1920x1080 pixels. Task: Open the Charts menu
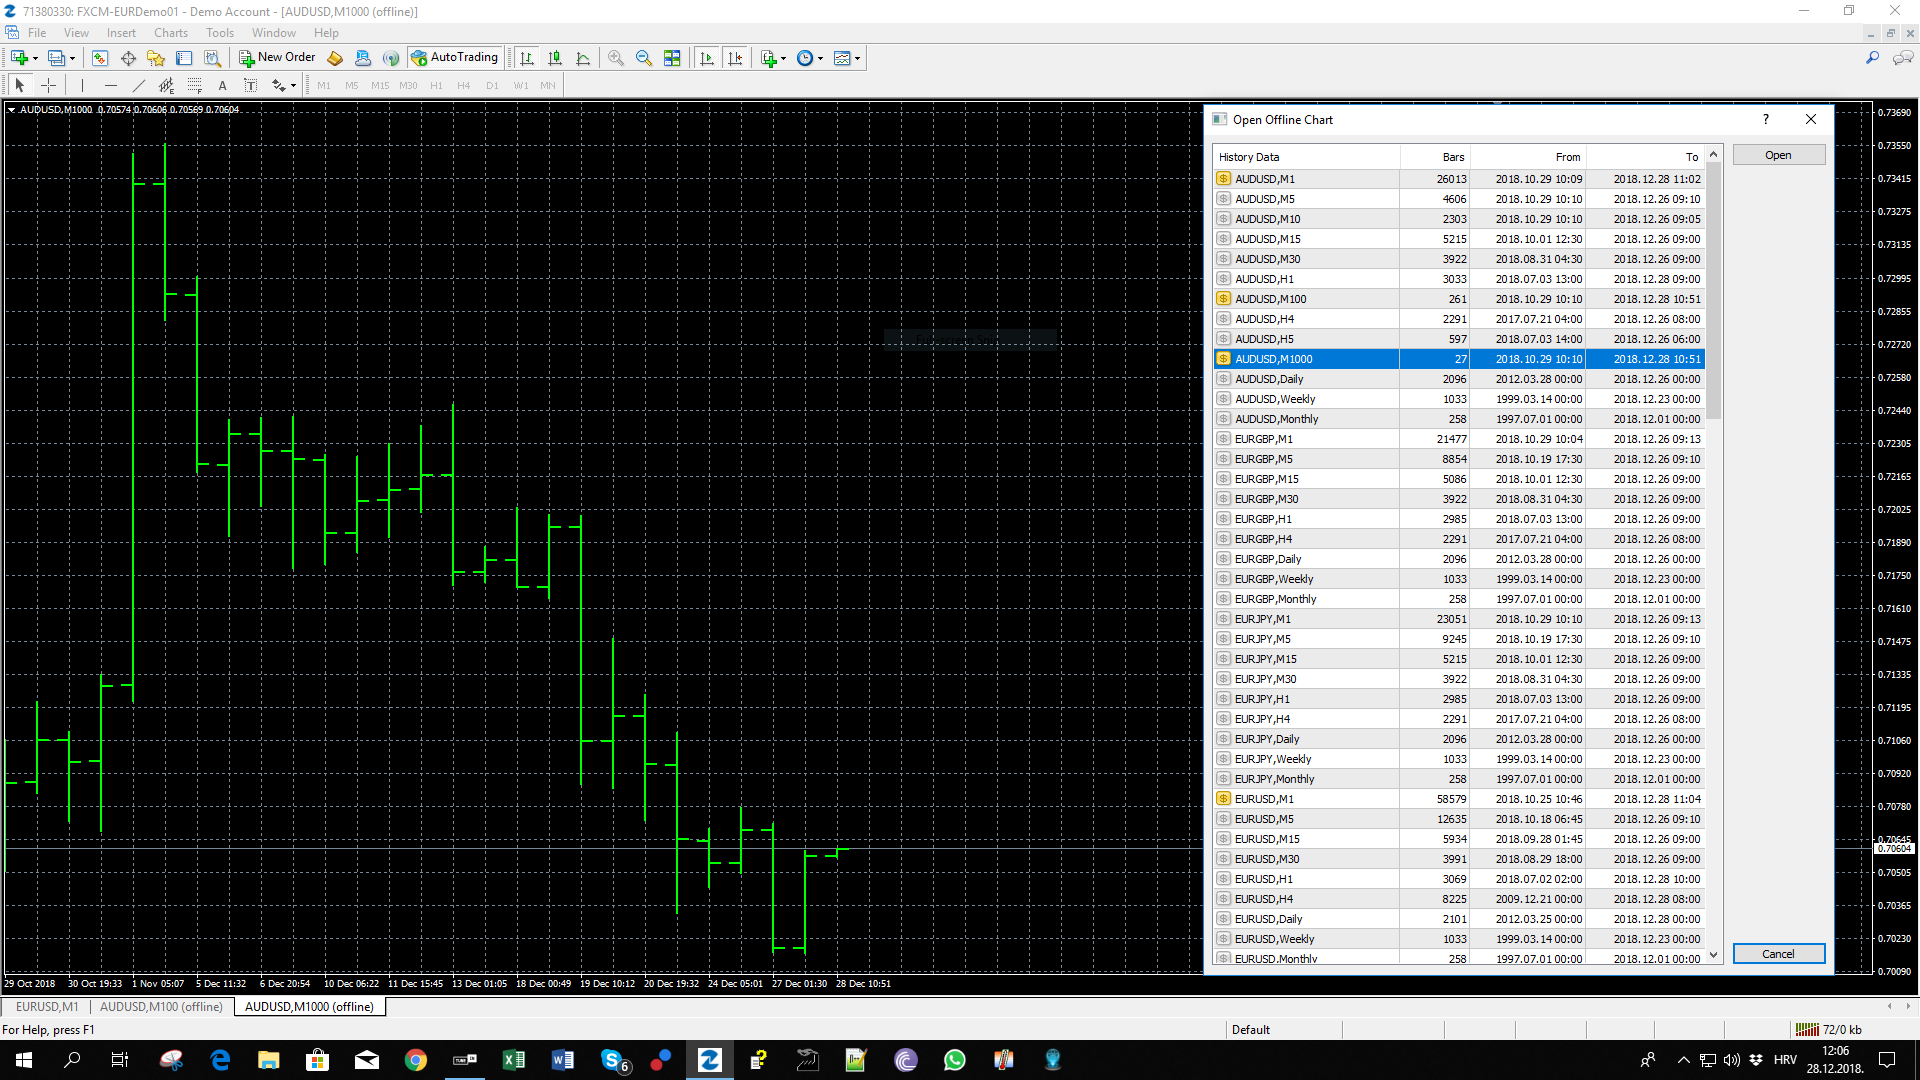[x=170, y=33]
